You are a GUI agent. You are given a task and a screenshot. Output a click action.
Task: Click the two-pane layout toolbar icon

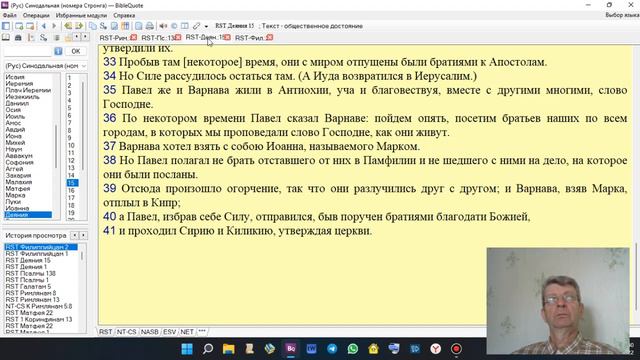[185, 26]
